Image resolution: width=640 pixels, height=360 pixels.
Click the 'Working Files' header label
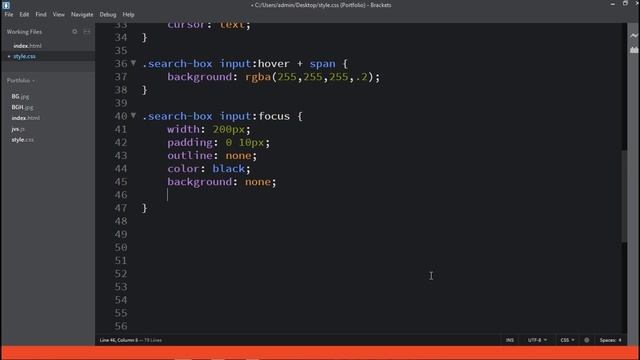[24, 32]
